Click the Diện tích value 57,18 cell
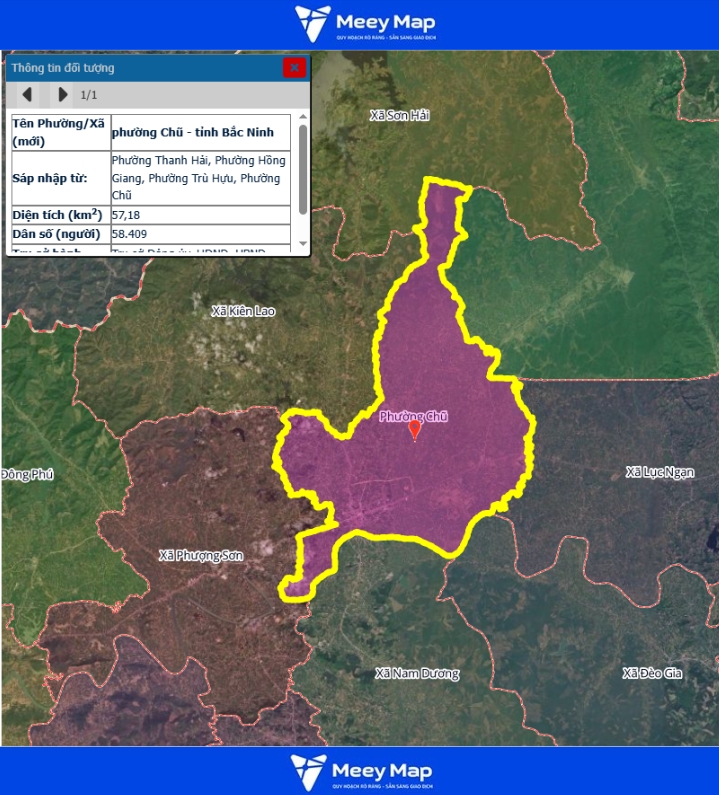Image resolution: width=719 pixels, height=795 pixels. click(x=200, y=215)
